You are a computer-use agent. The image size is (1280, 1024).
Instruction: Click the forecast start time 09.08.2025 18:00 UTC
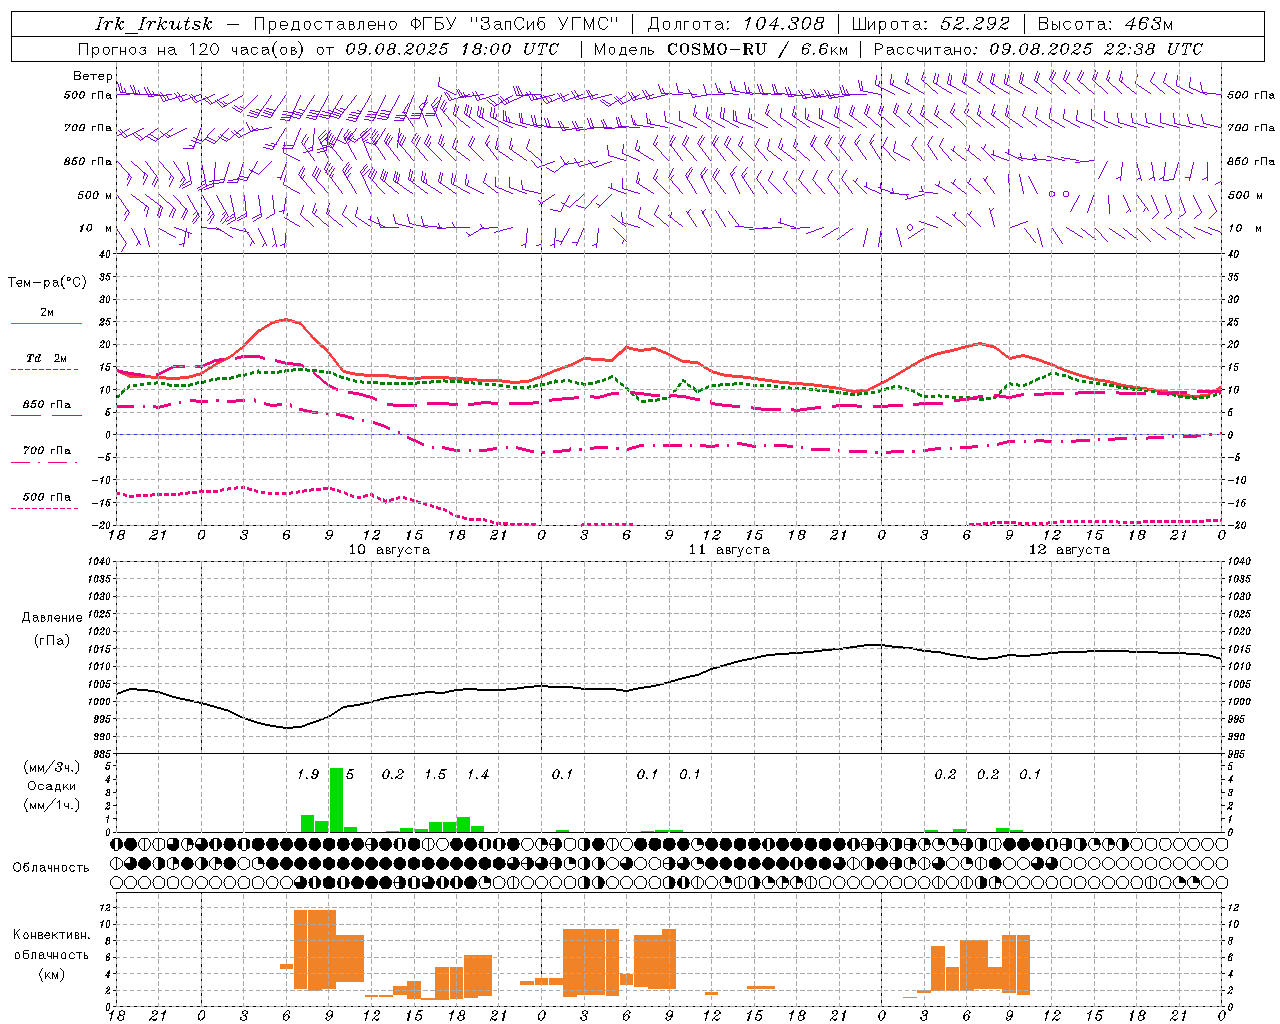point(452,49)
